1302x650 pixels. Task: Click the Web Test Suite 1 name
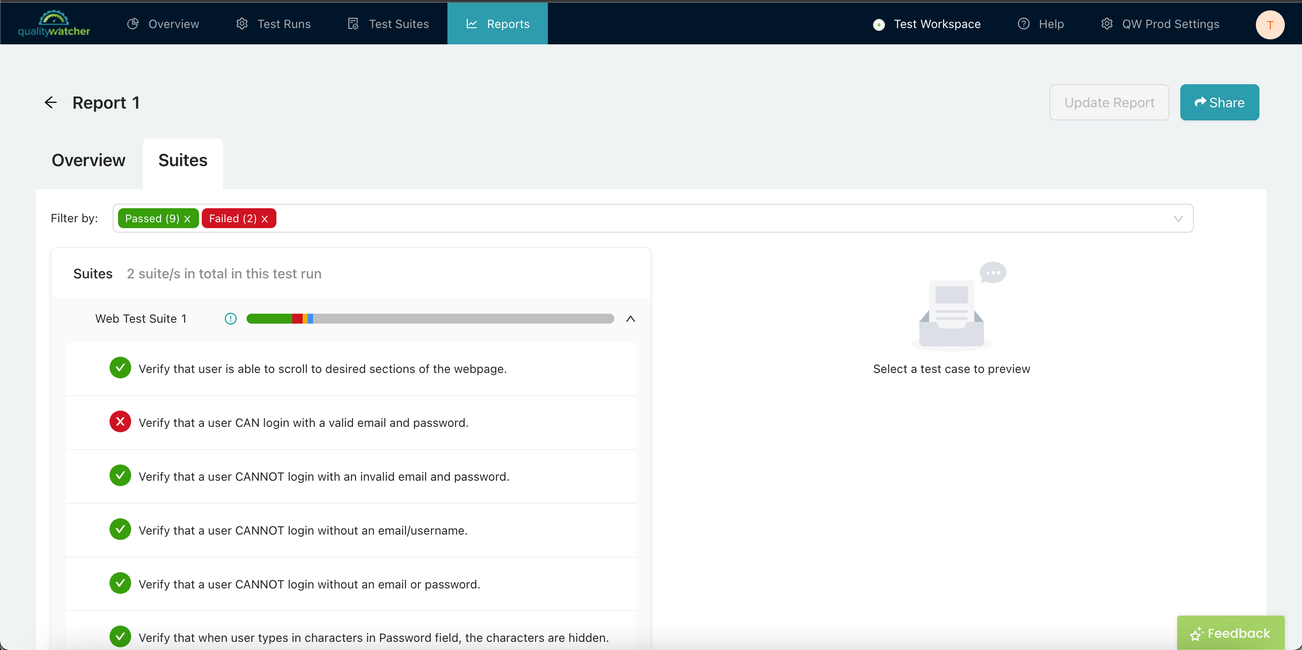[141, 319]
